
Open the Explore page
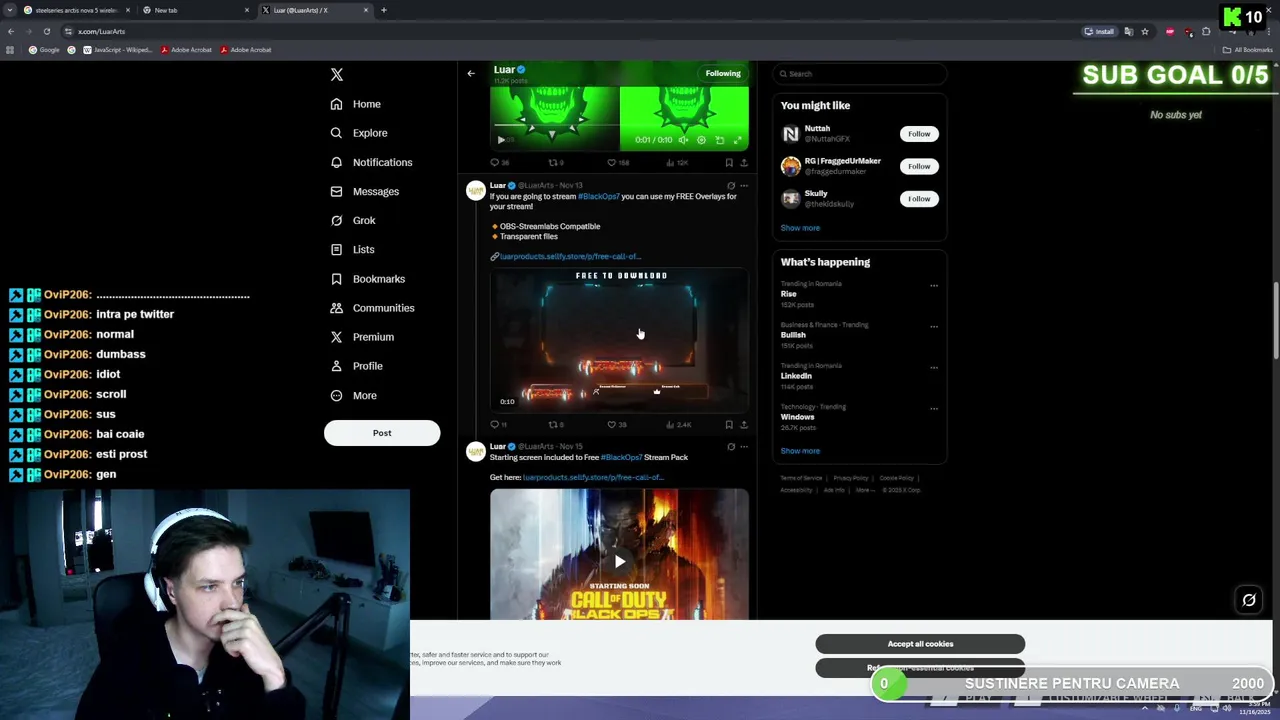point(359,133)
